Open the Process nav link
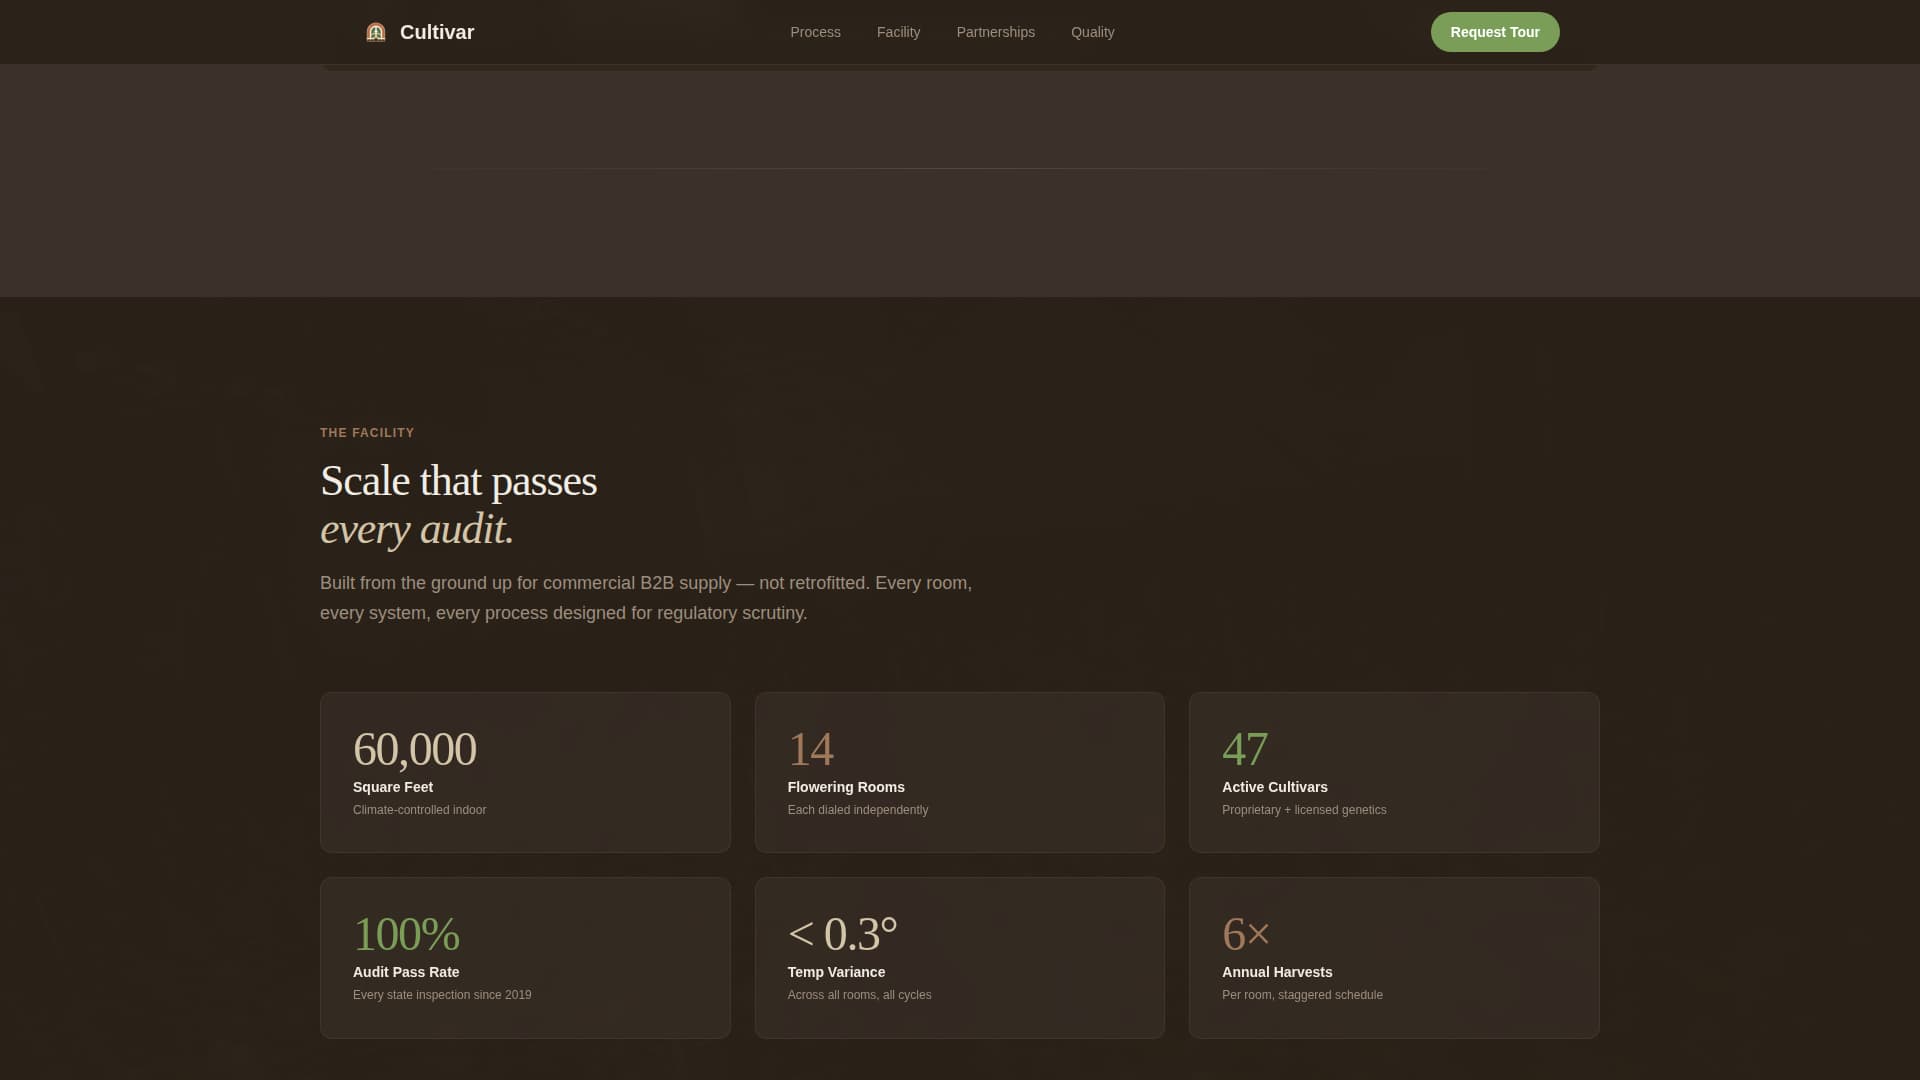Image resolution: width=1920 pixels, height=1080 pixels. click(815, 32)
